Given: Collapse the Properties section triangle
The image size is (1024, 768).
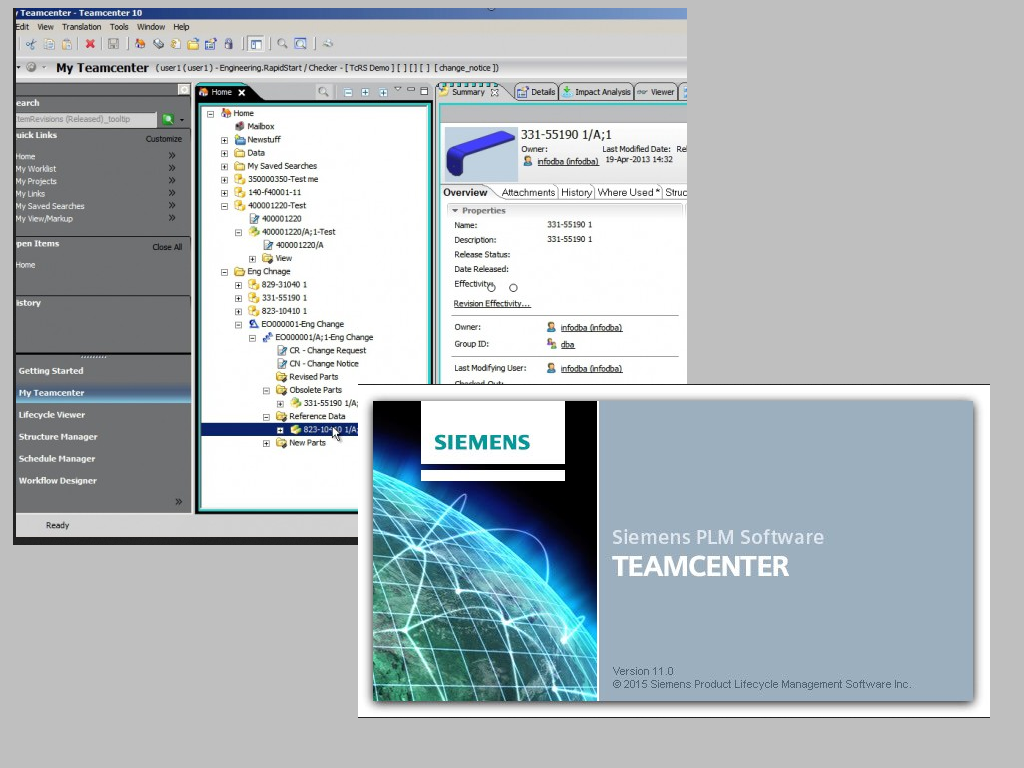Looking at the screenshot, I should click(455, 210).
